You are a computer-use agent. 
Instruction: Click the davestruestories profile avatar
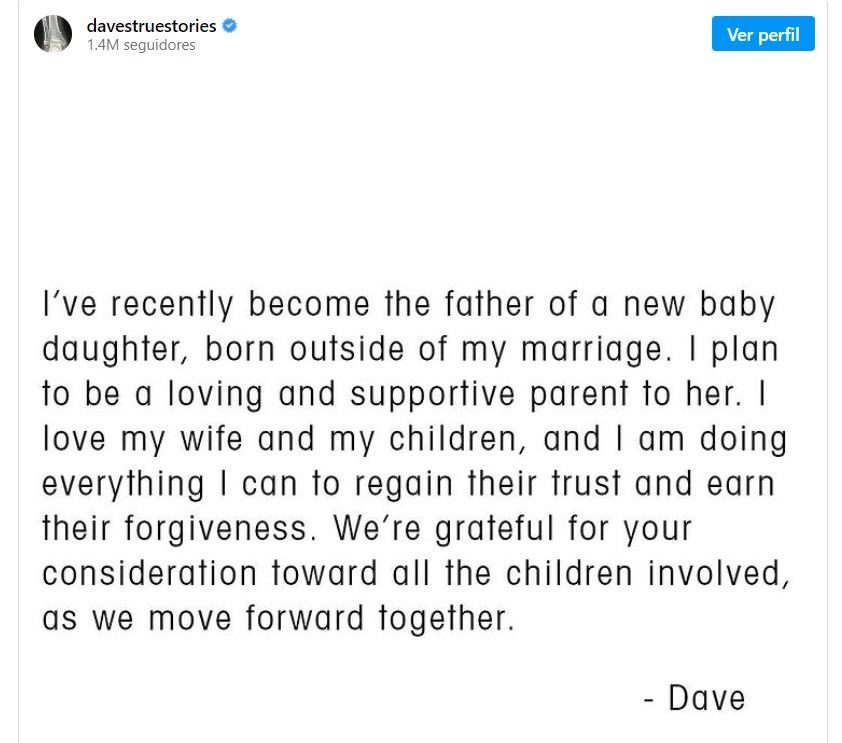click(x=52, y=34)
